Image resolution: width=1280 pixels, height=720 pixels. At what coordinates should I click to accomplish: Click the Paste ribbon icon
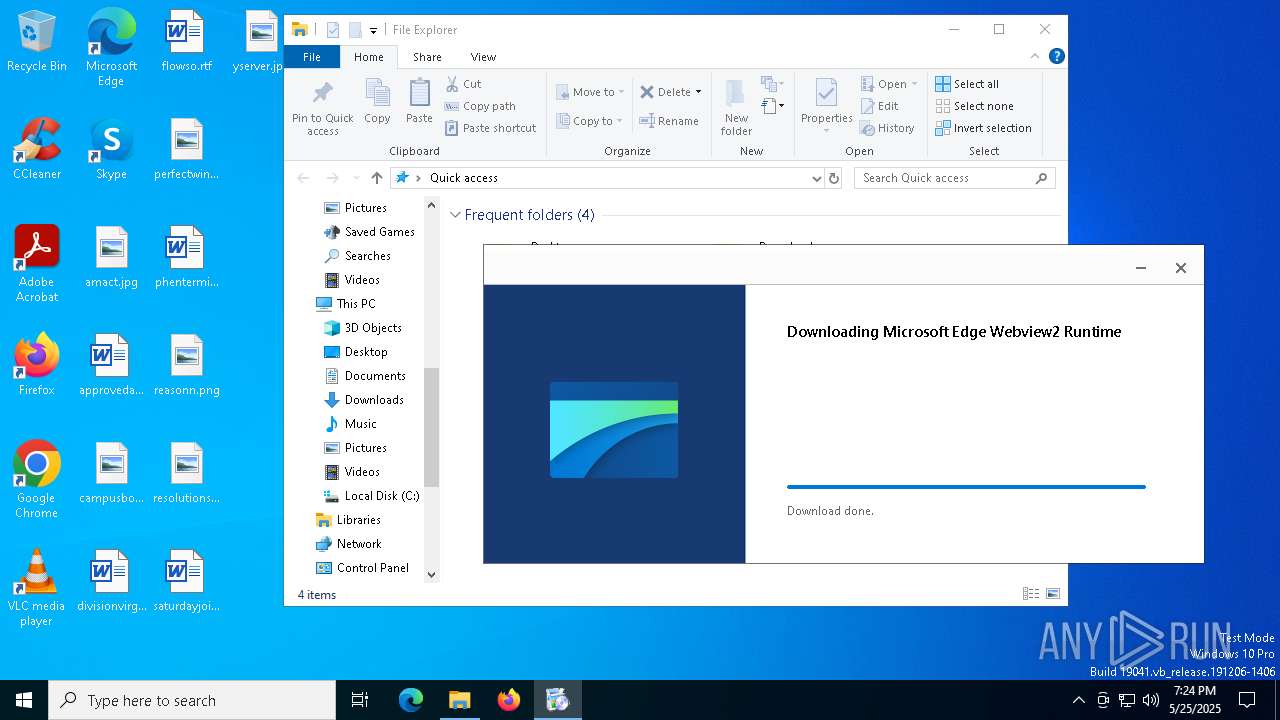point(419,102)
